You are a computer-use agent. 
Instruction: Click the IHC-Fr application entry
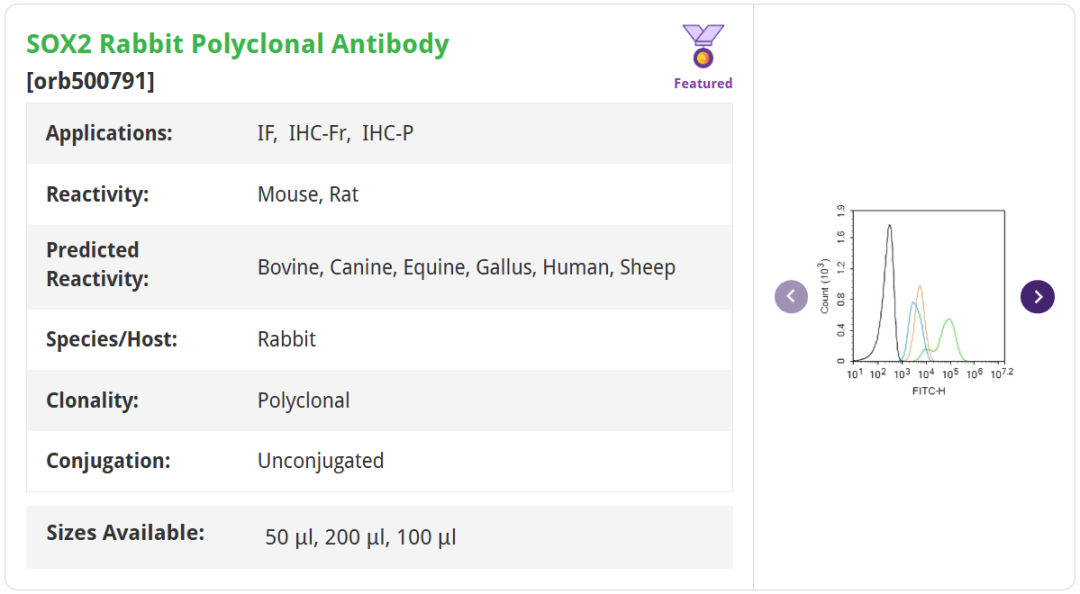tap(319, 133)
